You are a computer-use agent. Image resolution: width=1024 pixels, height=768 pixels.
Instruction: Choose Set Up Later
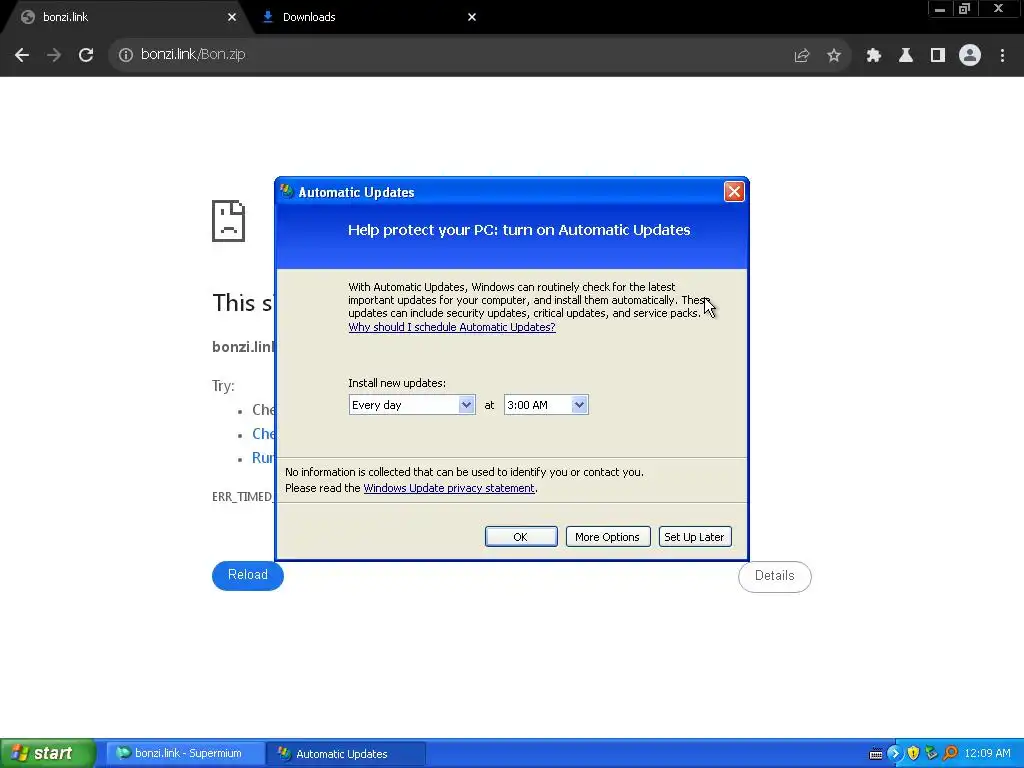click(x=694, y=537)
